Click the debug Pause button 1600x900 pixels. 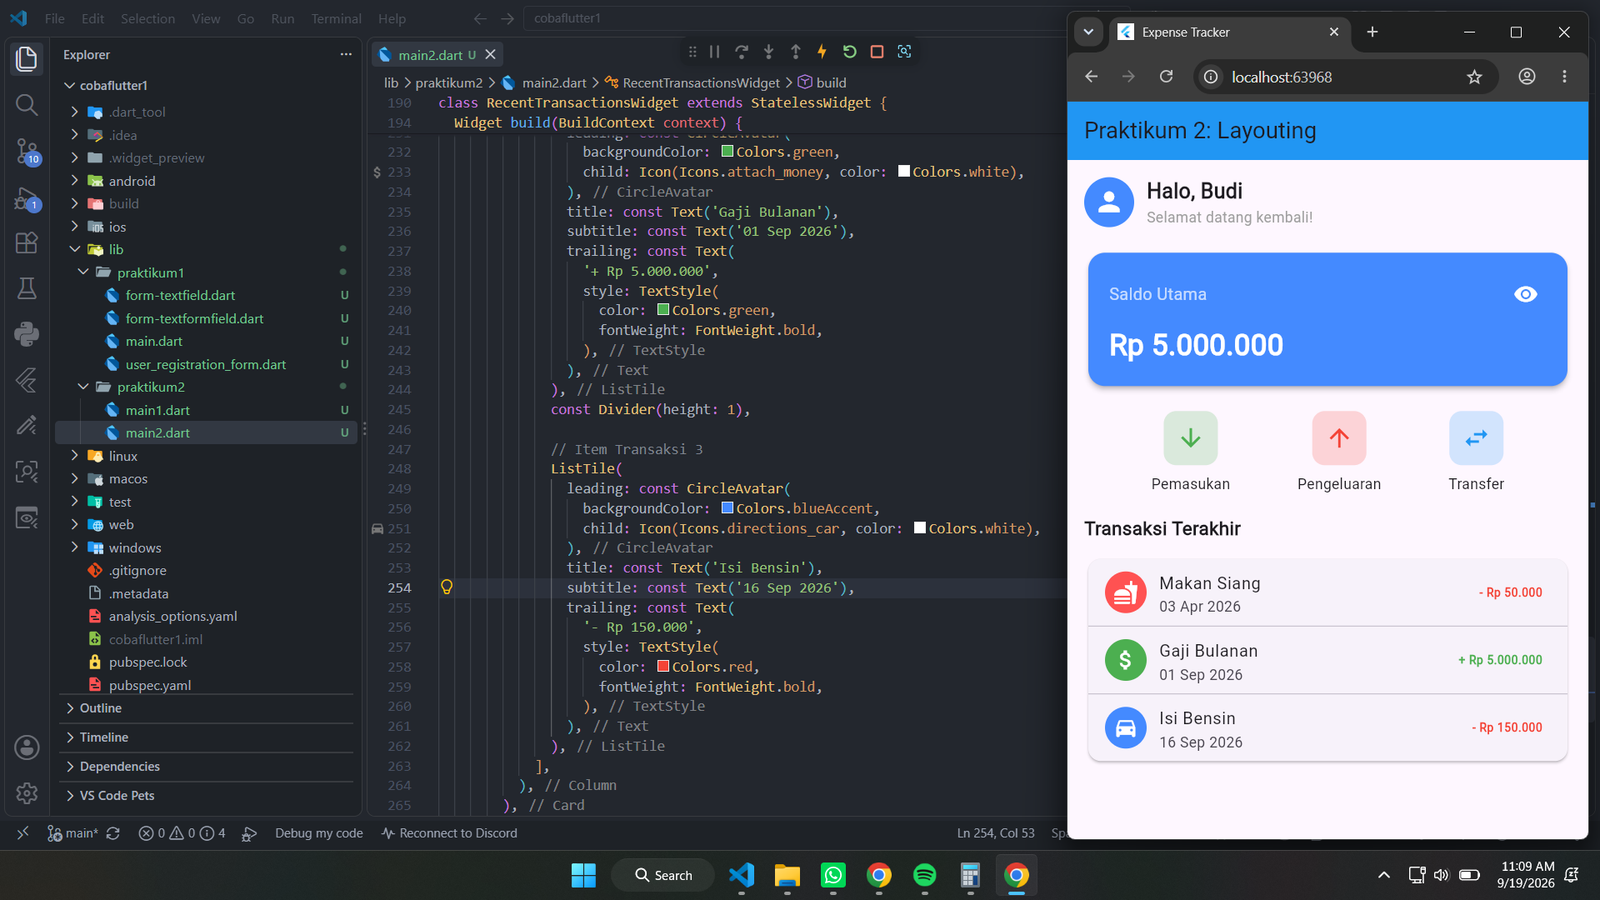pos(714,52)
